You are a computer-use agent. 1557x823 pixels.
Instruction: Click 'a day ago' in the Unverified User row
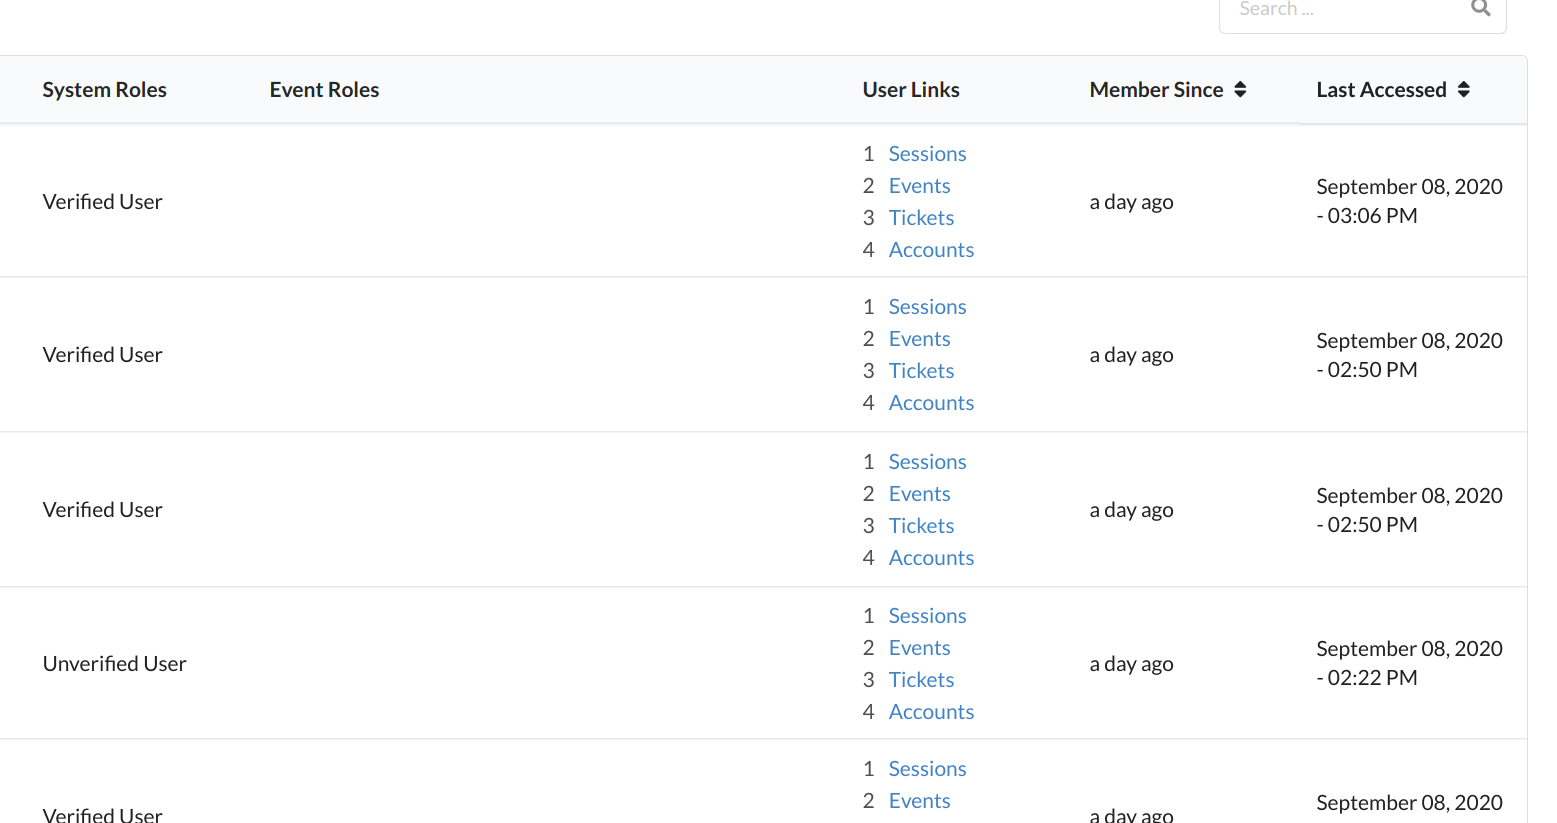(x=1132, y=664)
